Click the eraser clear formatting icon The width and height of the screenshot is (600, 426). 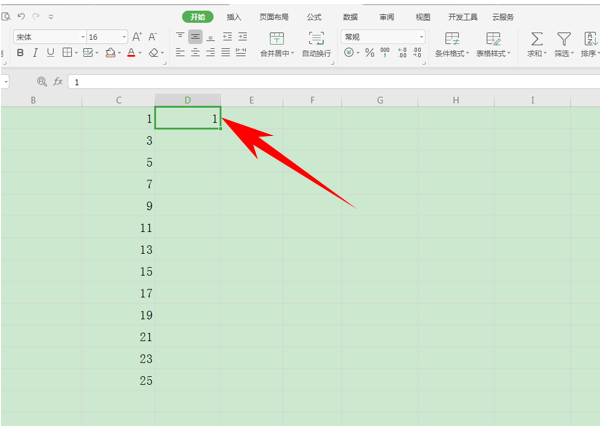[154, 52]
